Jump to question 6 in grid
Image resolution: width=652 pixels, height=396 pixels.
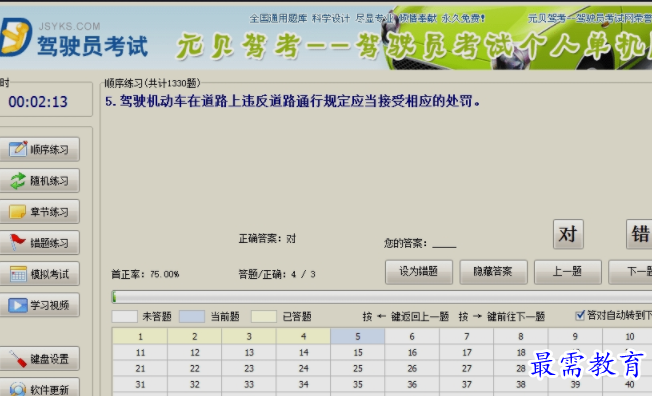(412, 337)
